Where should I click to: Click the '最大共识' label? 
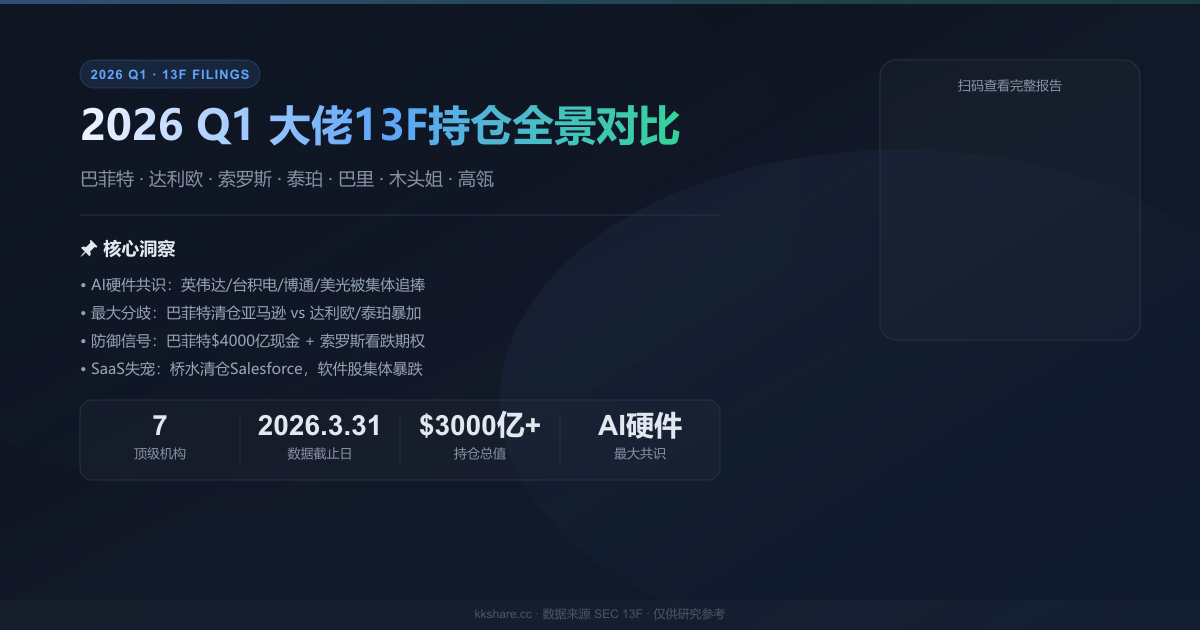click(x=640, y=454)
